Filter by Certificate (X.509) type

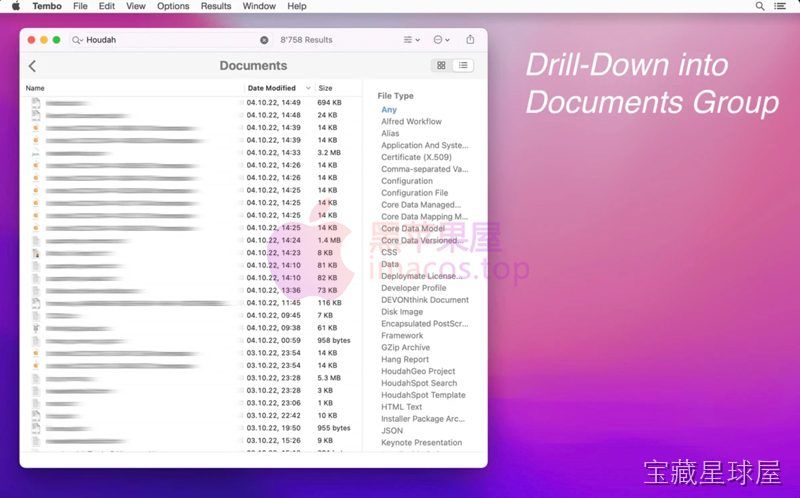(x=416, y=157)
